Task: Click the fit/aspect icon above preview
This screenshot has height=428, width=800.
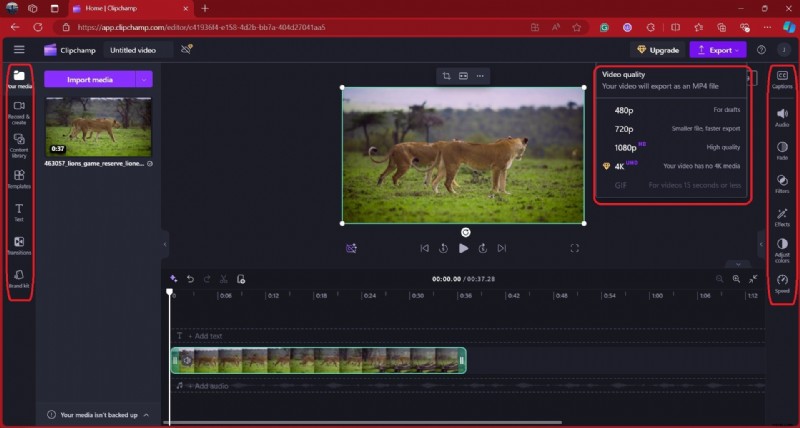Action: 463,76
